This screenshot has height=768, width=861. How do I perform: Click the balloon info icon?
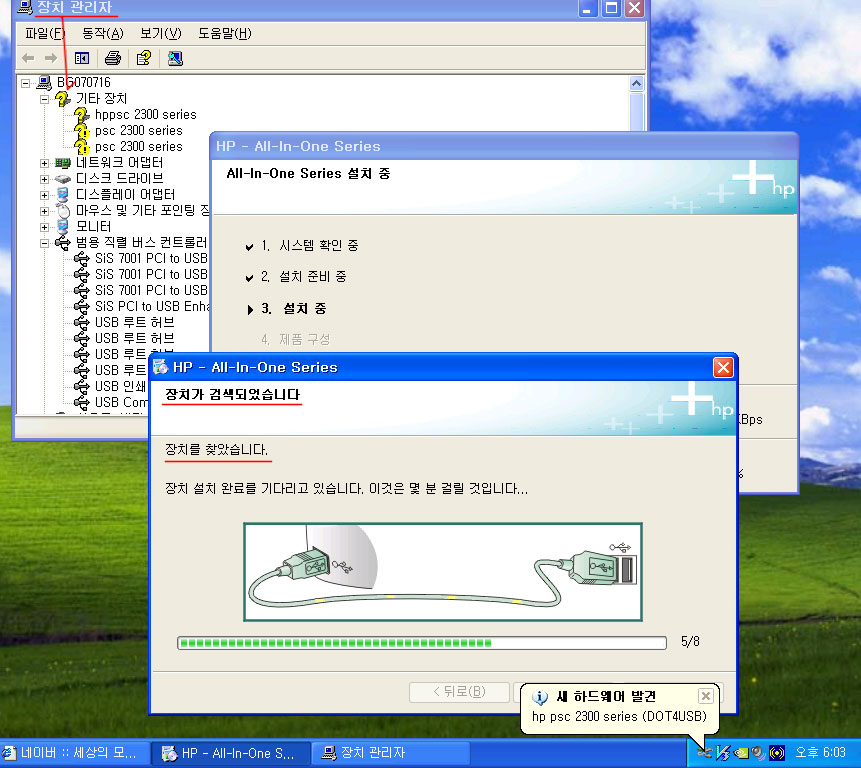click(540, 697)
